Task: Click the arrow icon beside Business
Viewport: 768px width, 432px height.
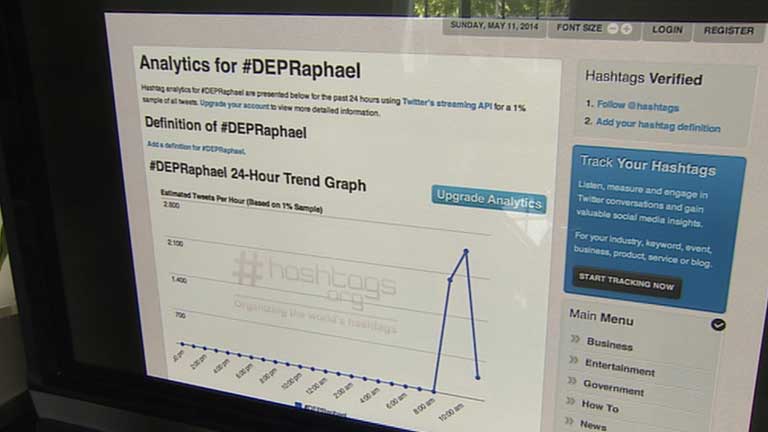Action: (575, 339)
